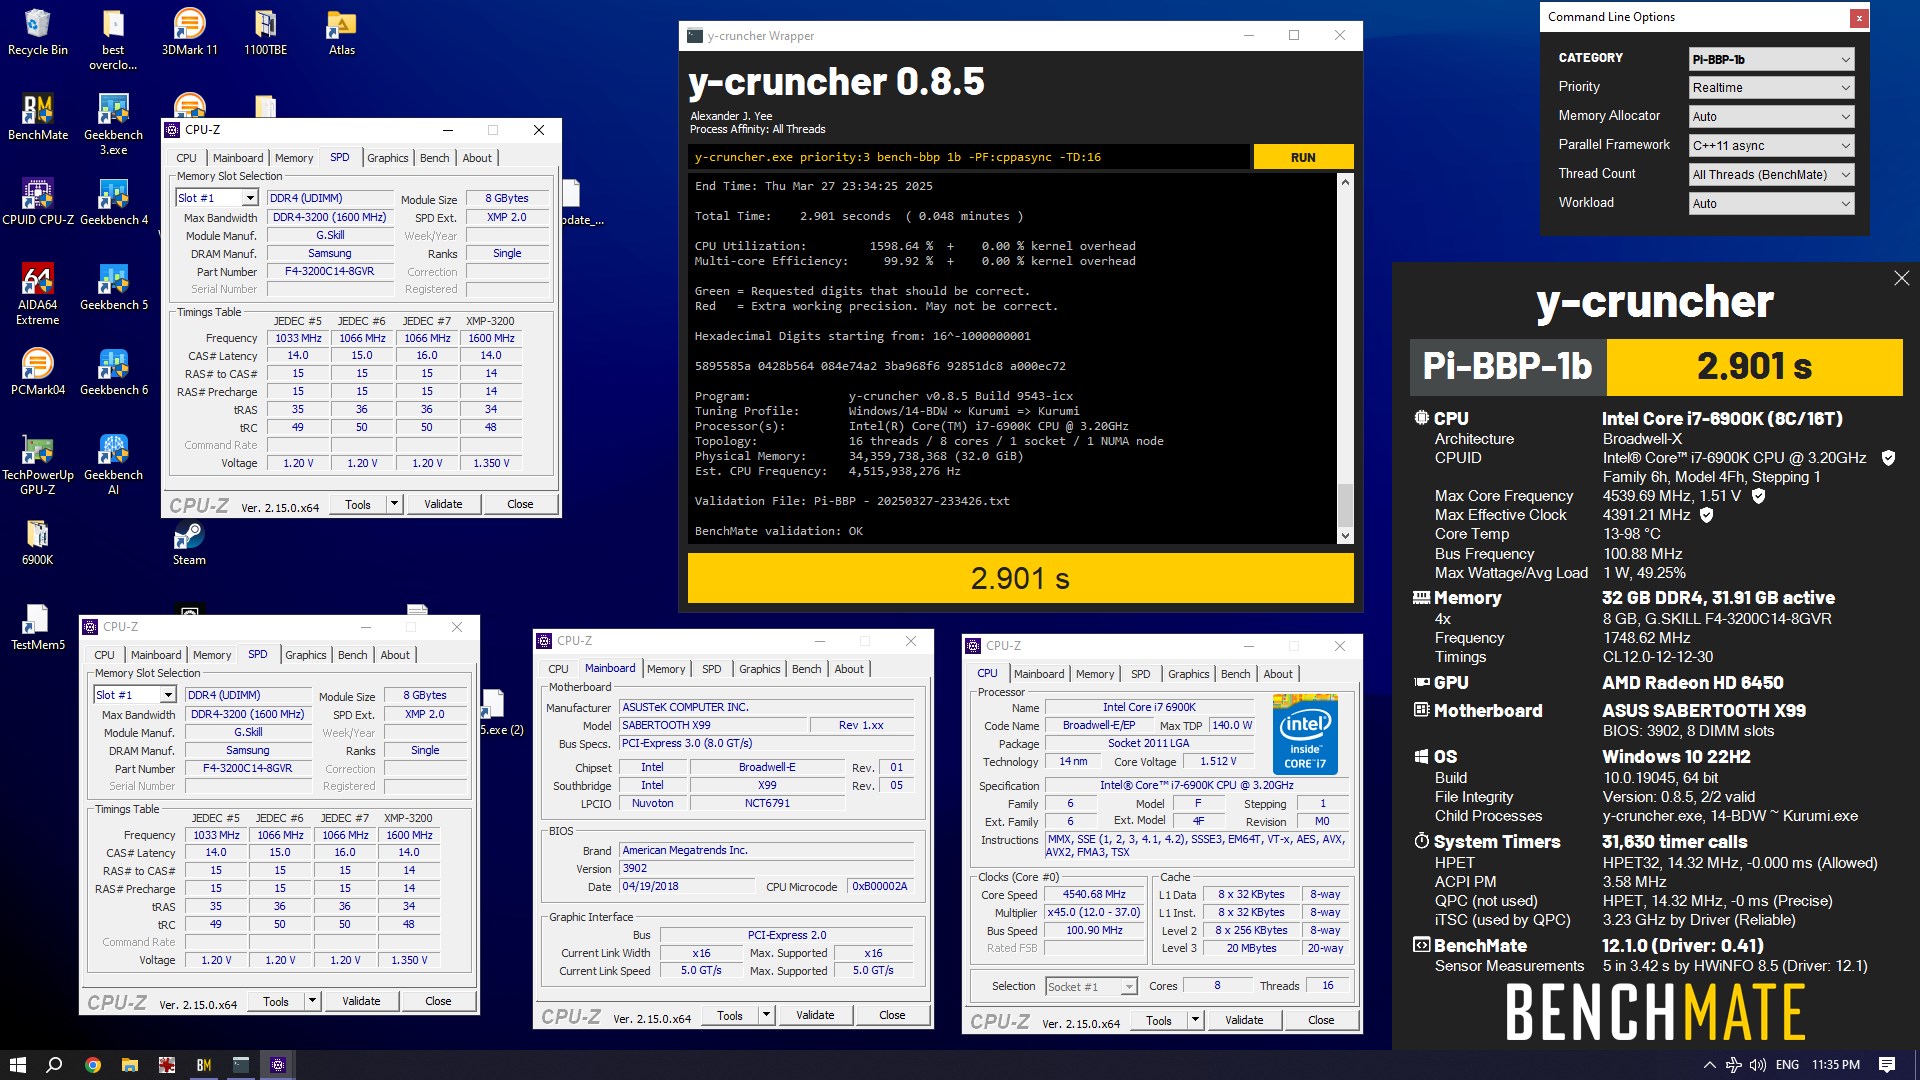The image size is (1920, 1080).
Task: Click Close in bottom-left CPU-Z window
Action: [438, 1001]
